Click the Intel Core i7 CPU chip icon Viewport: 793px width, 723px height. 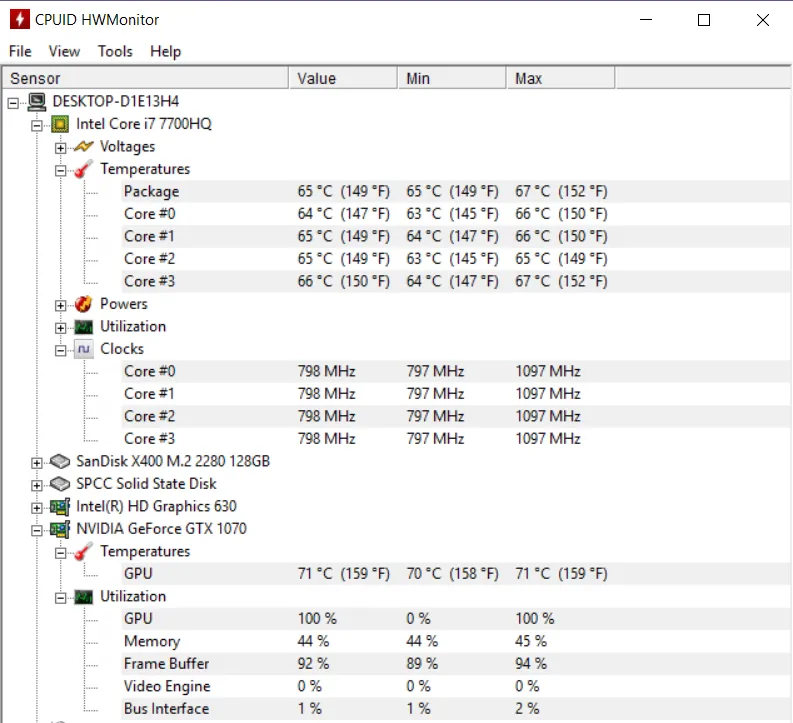(60, 124)
